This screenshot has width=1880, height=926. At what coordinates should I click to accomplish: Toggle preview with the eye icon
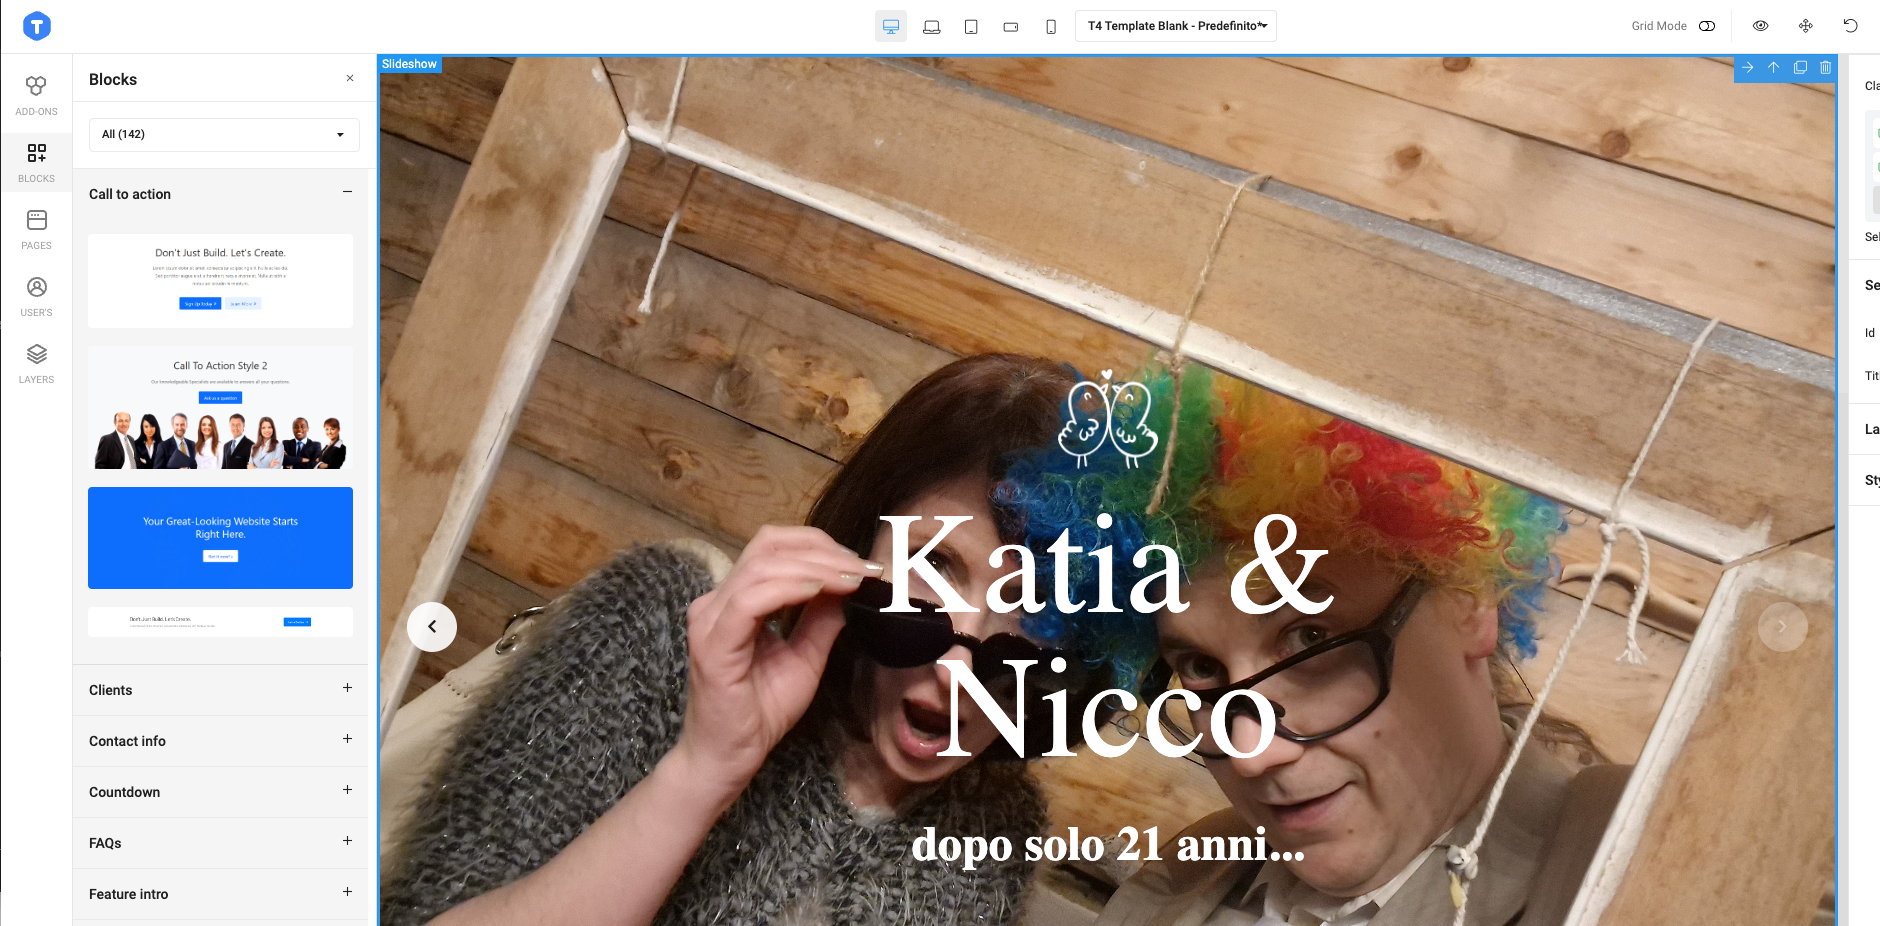tap(1760, 26)
